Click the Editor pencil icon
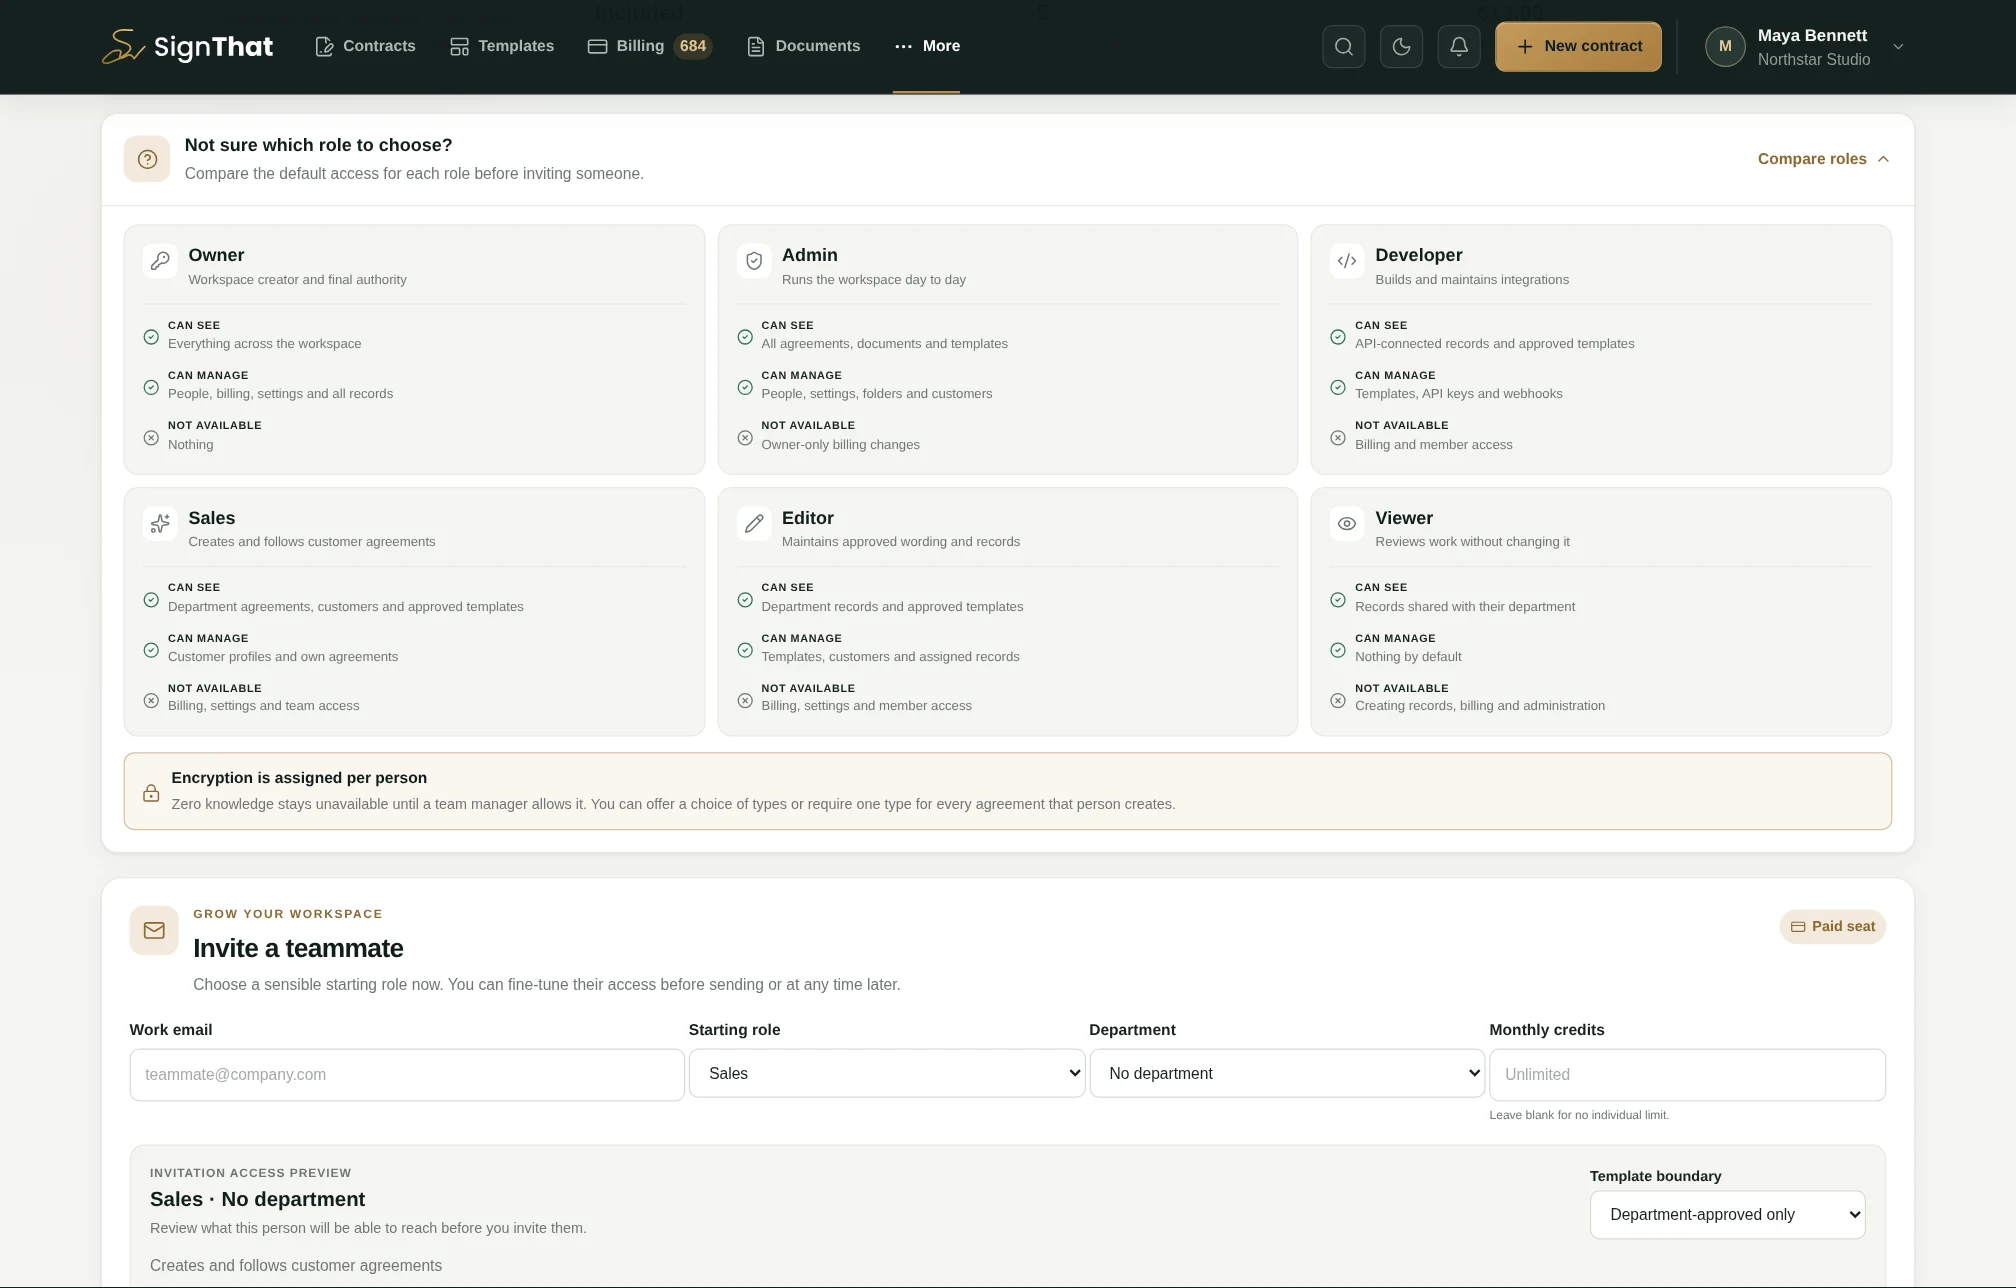2016x1288 pixels. coord(754,523)
